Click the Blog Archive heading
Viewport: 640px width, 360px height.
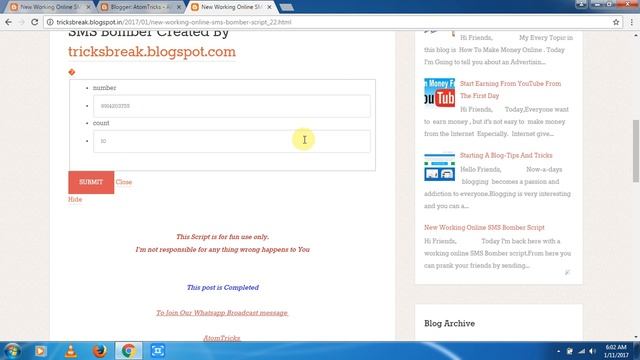click(449, 323)
